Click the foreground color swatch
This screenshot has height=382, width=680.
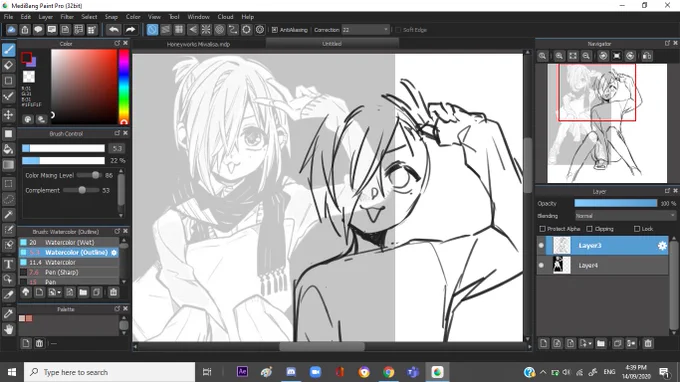click(x=26, y=57)
